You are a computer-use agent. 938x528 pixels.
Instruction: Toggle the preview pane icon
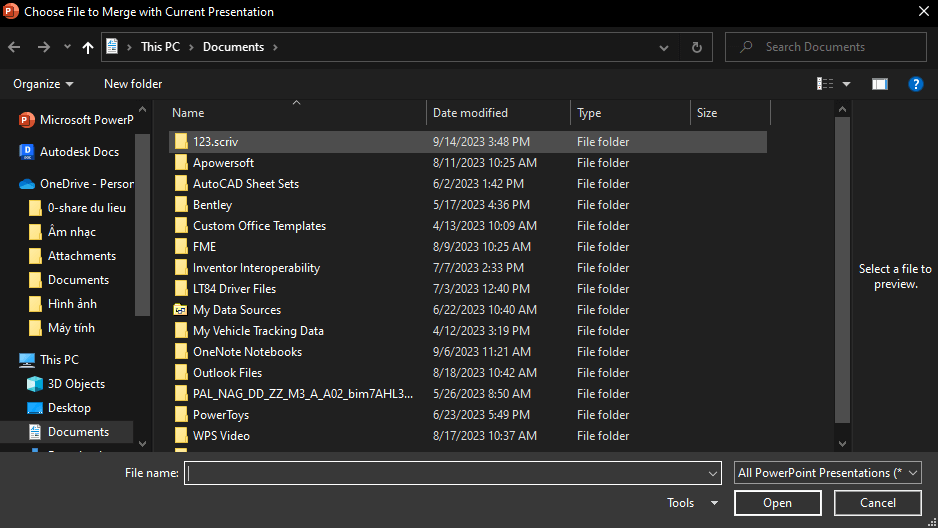[x=879, y=84]
